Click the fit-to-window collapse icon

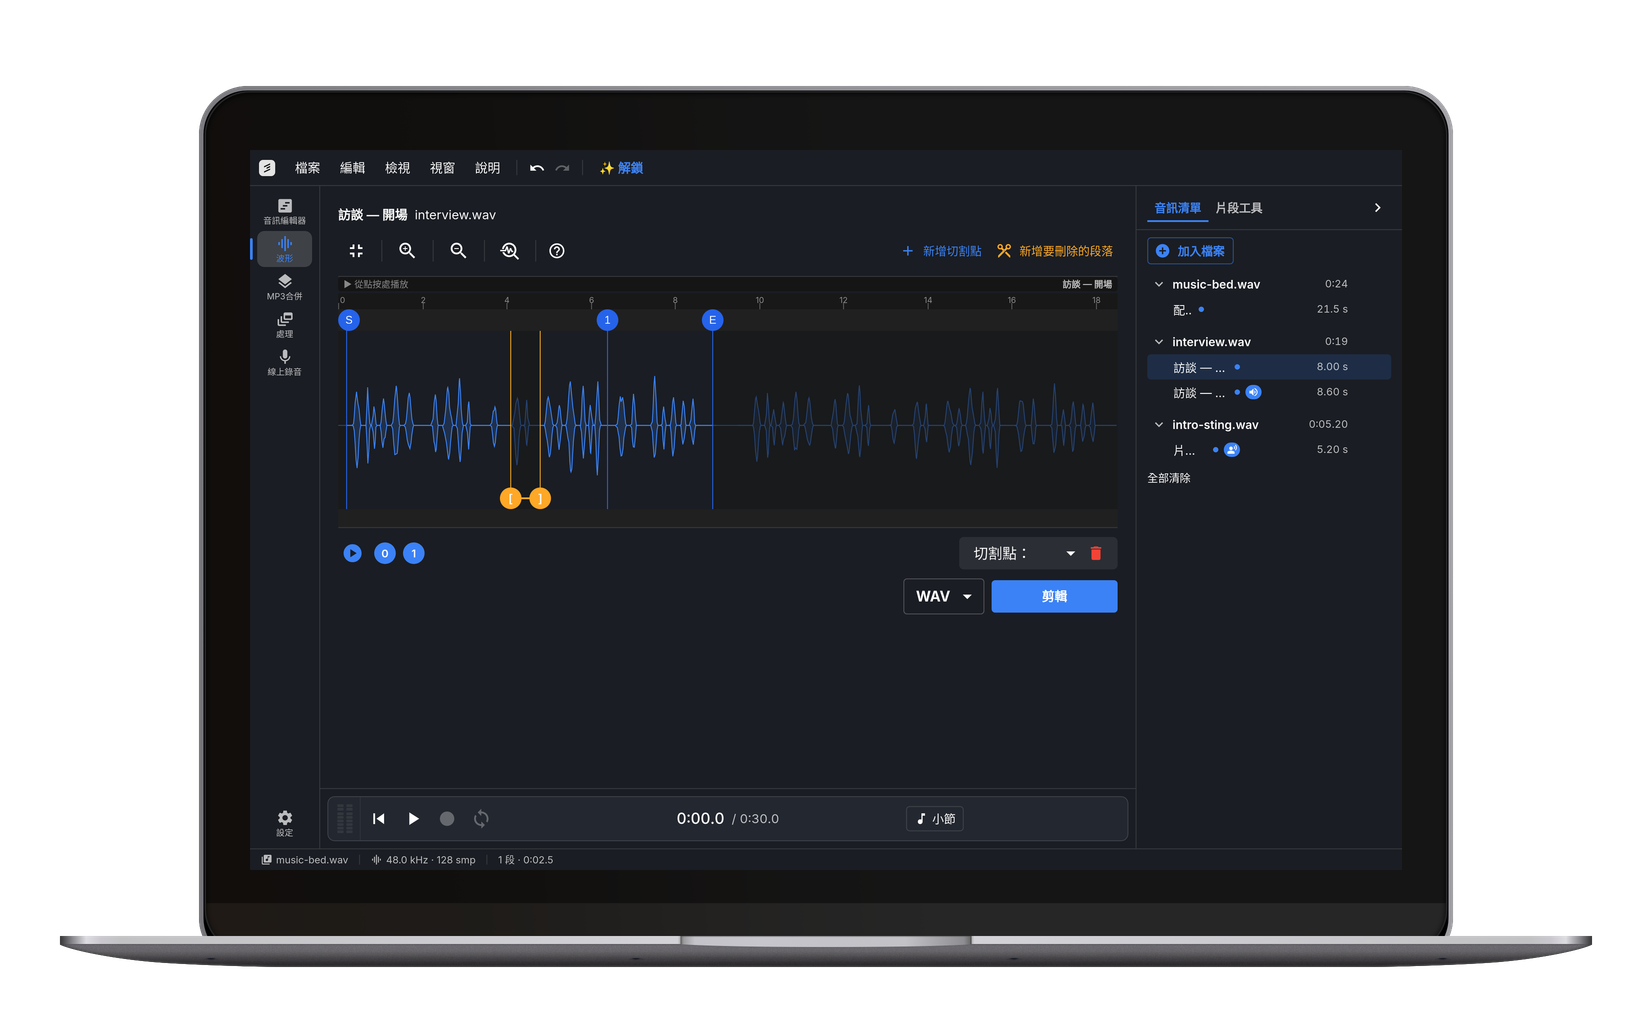356,251
